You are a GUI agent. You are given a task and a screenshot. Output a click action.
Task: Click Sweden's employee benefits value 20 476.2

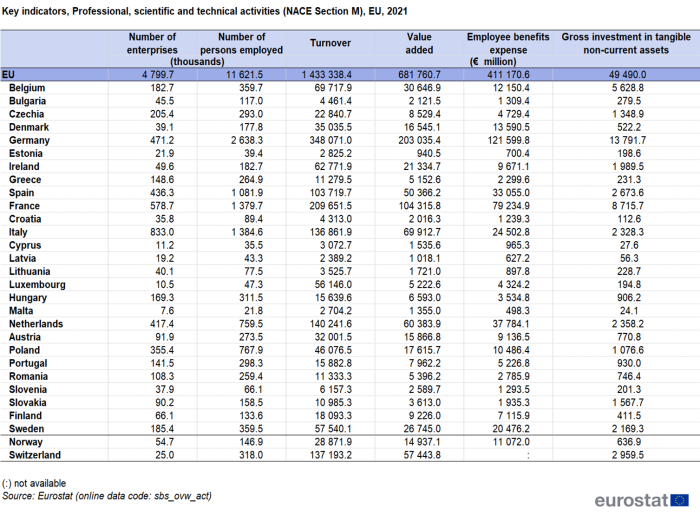click(x=511, y=429)
